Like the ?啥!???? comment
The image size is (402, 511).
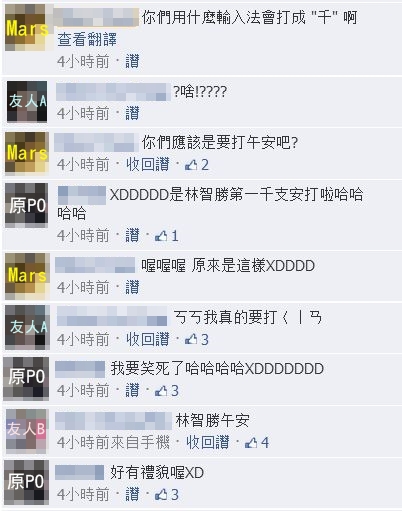click(132, 114)
